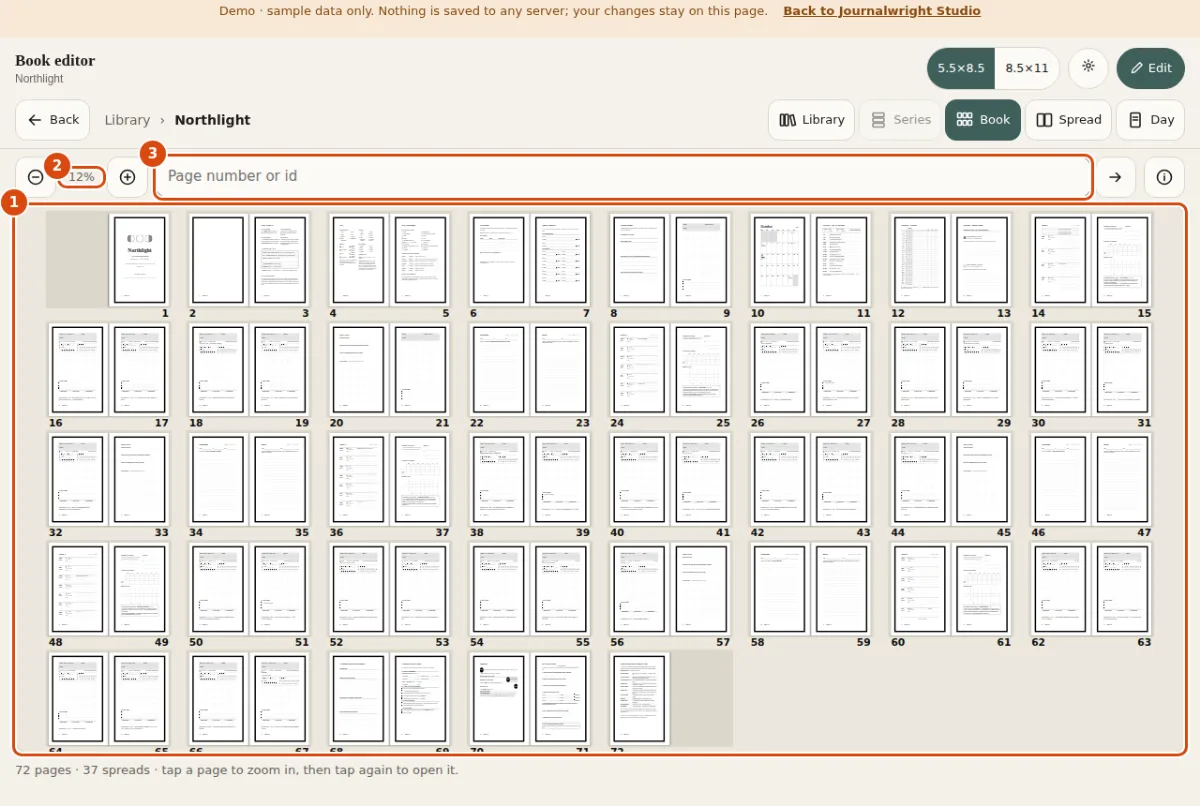Open page 9 thumbnail
The width and height of the screenshot is (1200, 806).
pyautogui.click(x=701, y=260)
